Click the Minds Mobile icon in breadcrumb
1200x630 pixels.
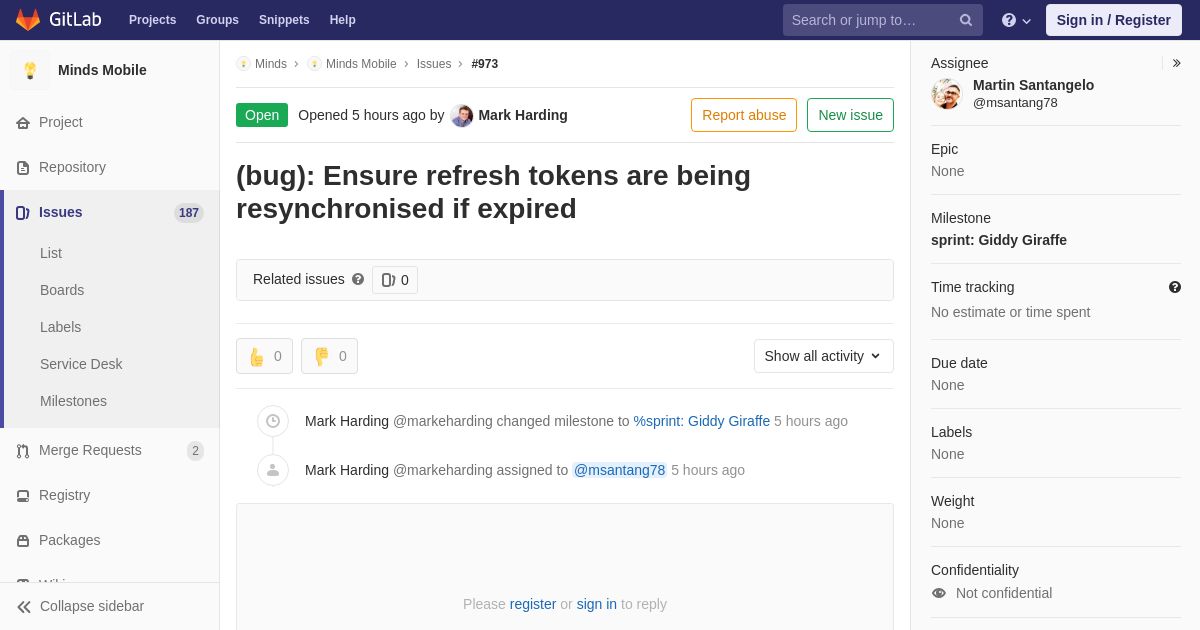click(314, 64)
